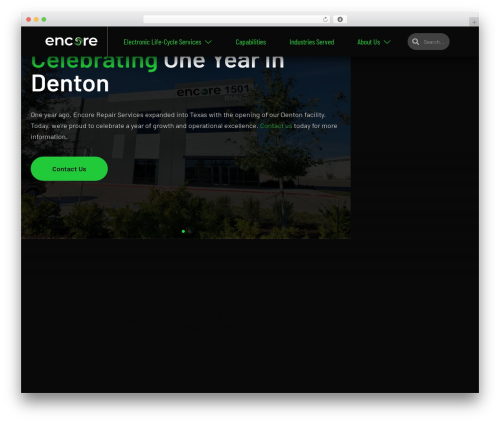Click the green maximize window button
Screen dimensions: 500x423
tap(44, 19)
